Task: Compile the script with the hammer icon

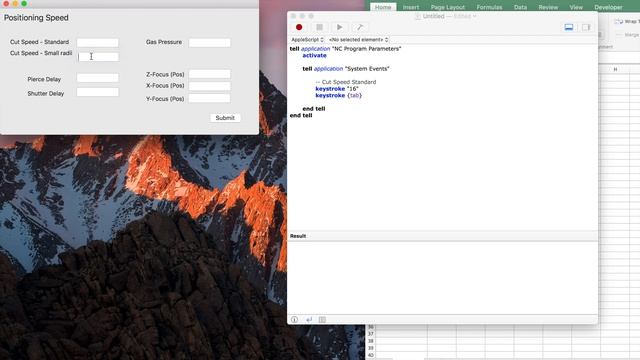Action: pos(360,27)
